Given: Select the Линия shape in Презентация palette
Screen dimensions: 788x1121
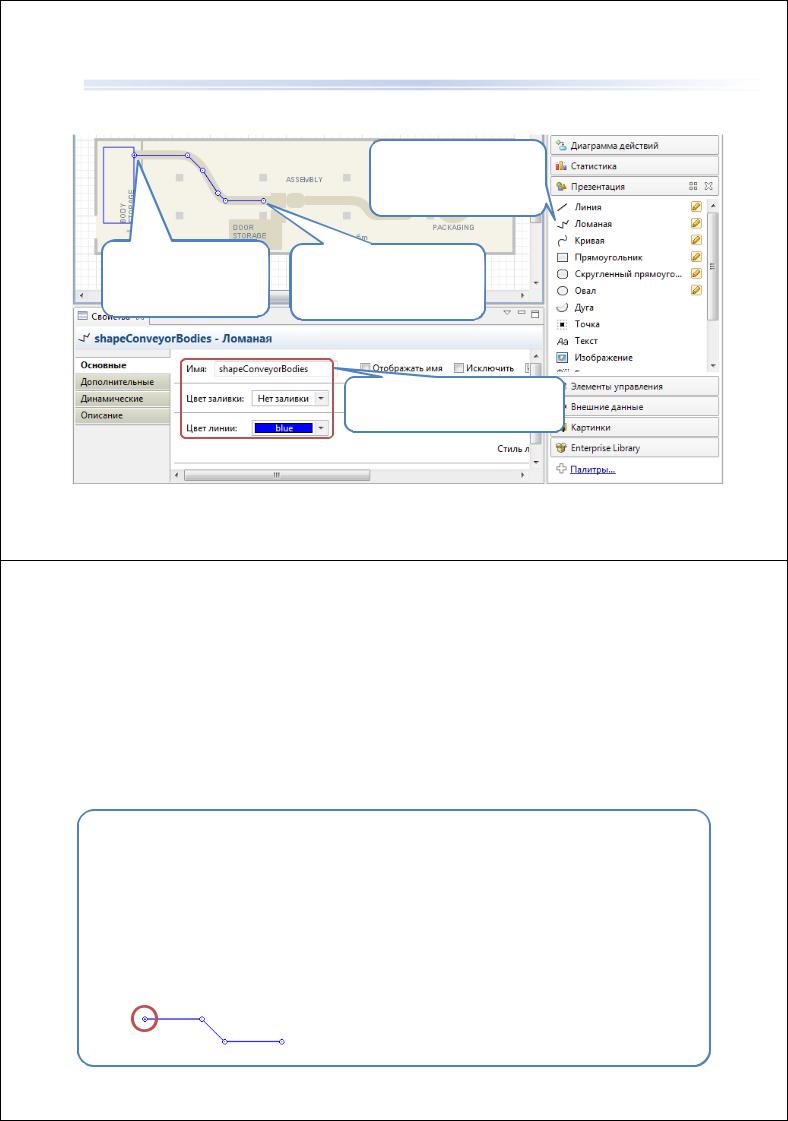Looking at the screenshot, I should pos(579,207).
